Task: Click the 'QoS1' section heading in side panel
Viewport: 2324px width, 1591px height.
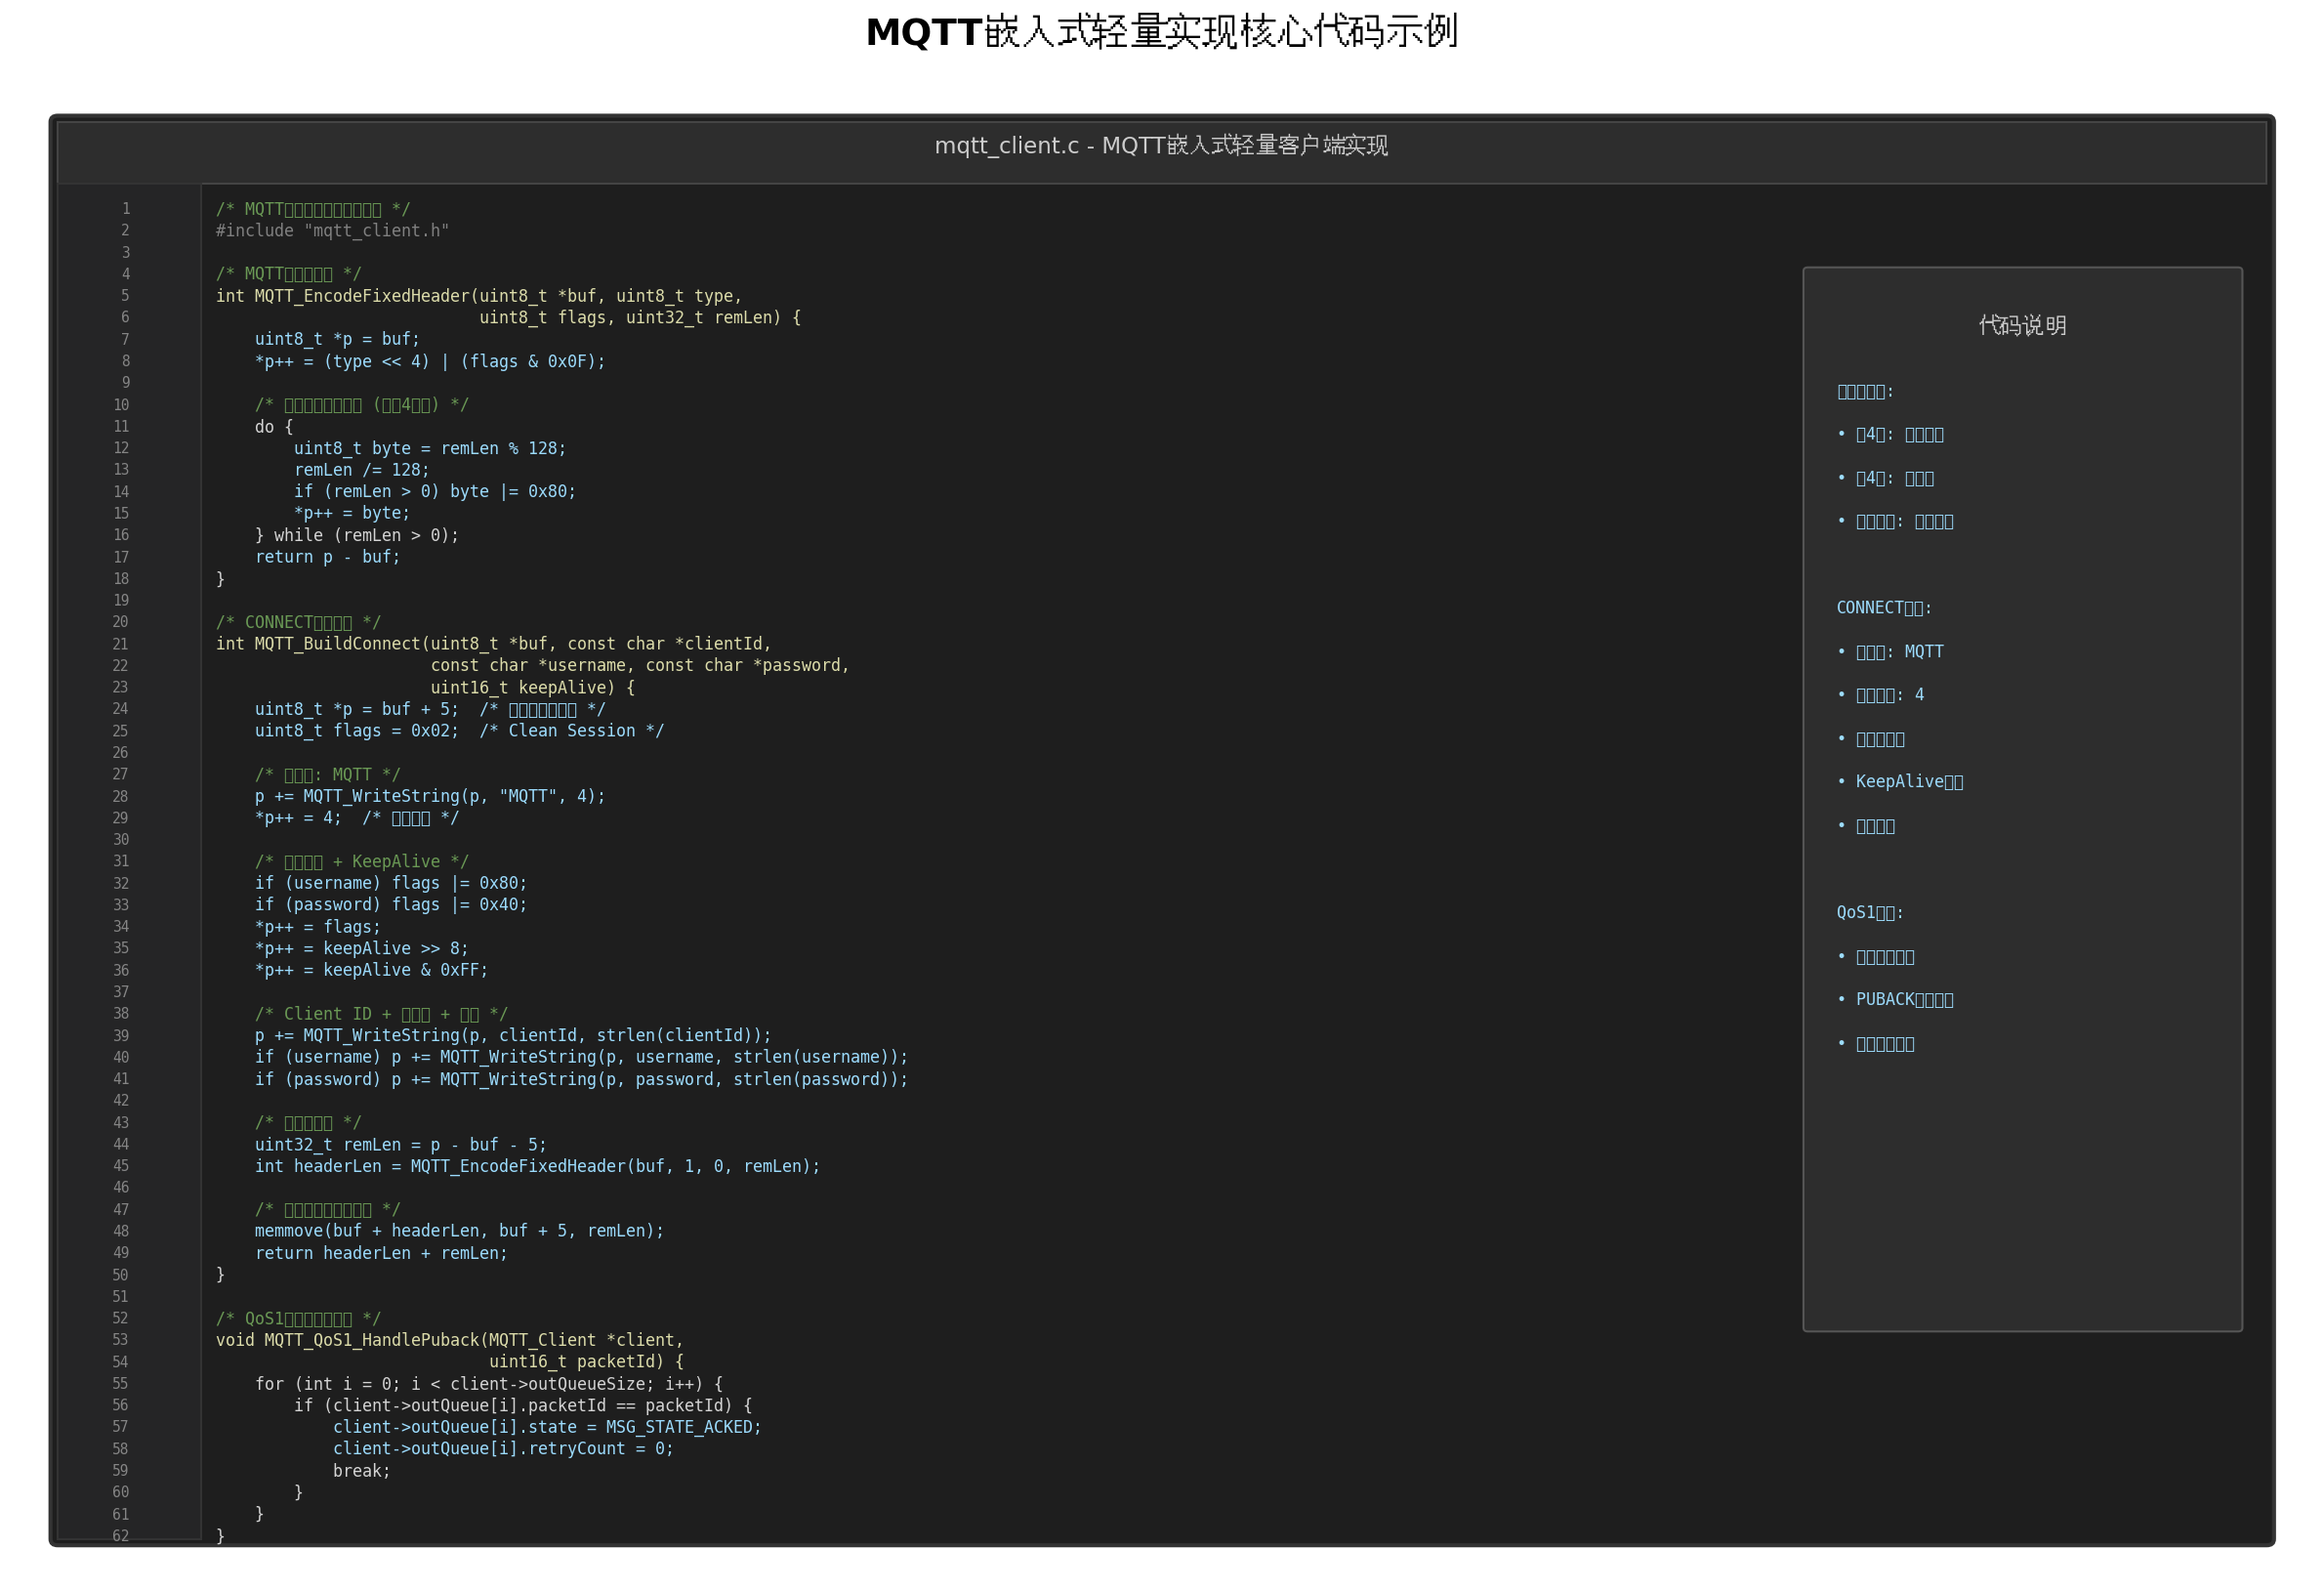Action: pyautogui.click(x=1870, y=912)
